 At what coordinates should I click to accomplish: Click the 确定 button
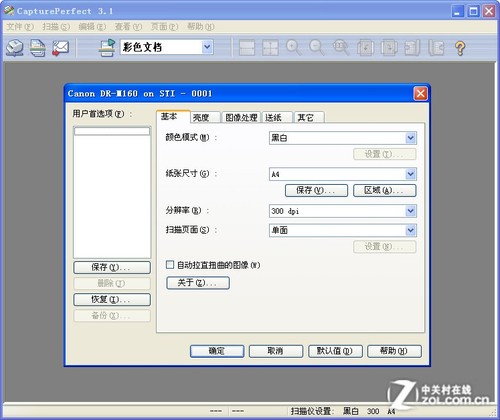pyautogui.click(x=217, y=351)
